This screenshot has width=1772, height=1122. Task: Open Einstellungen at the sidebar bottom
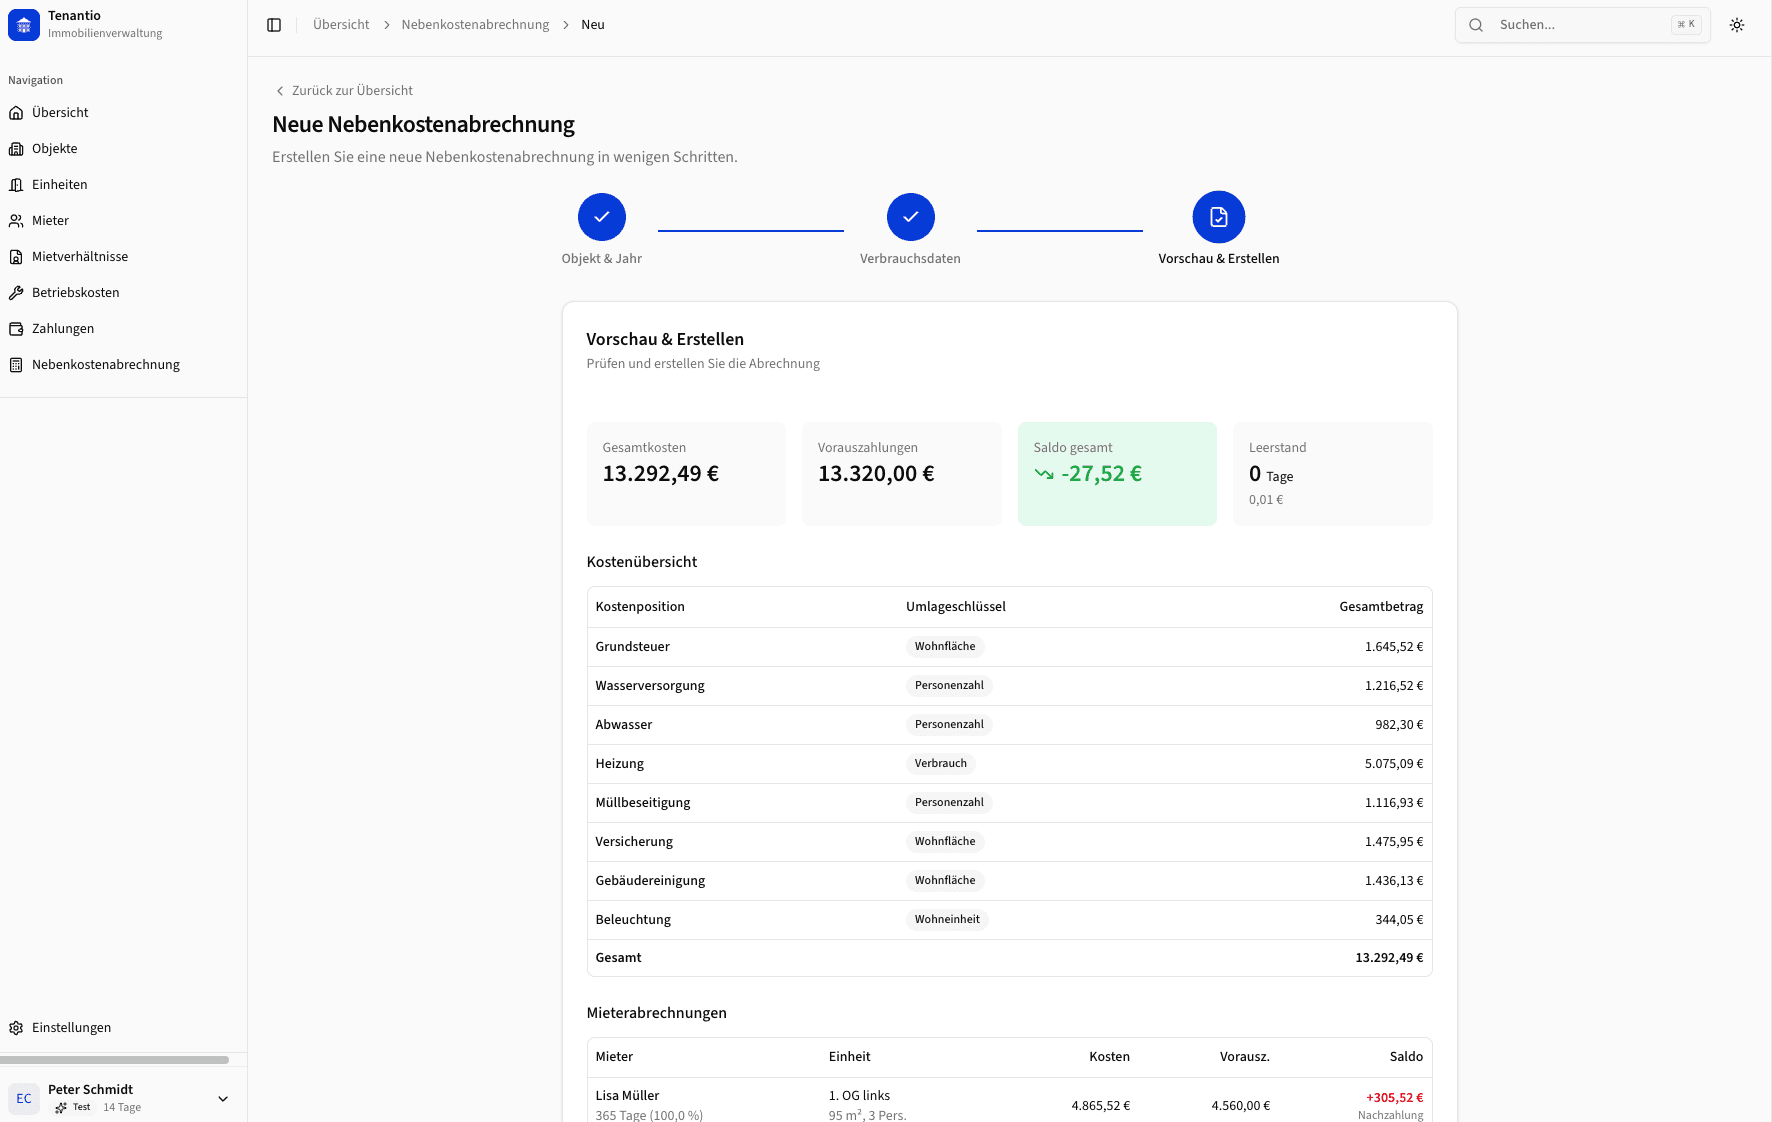pos(70,1027)
